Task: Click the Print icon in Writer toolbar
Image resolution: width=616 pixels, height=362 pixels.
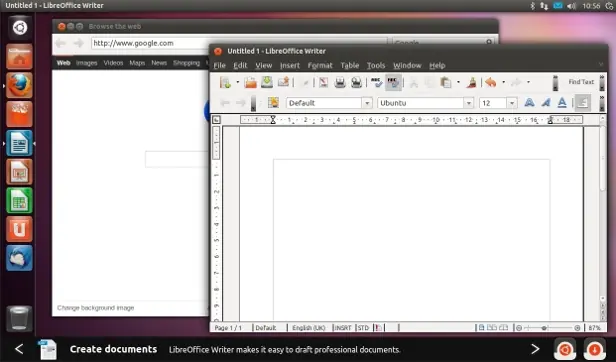Action: (x=340, y=82)
